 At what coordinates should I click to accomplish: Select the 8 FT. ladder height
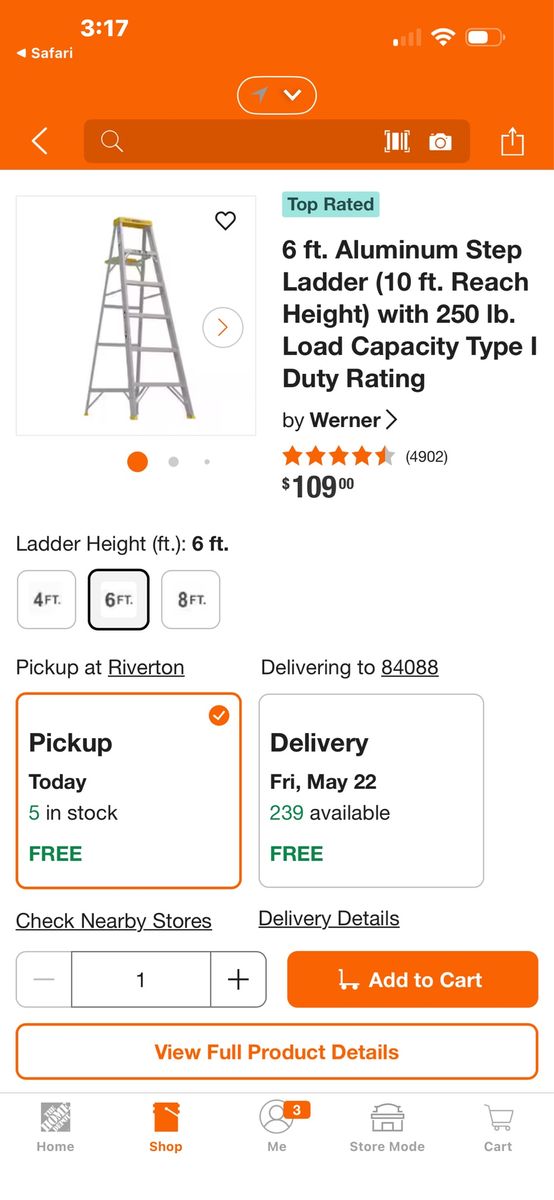click(191, 600)
